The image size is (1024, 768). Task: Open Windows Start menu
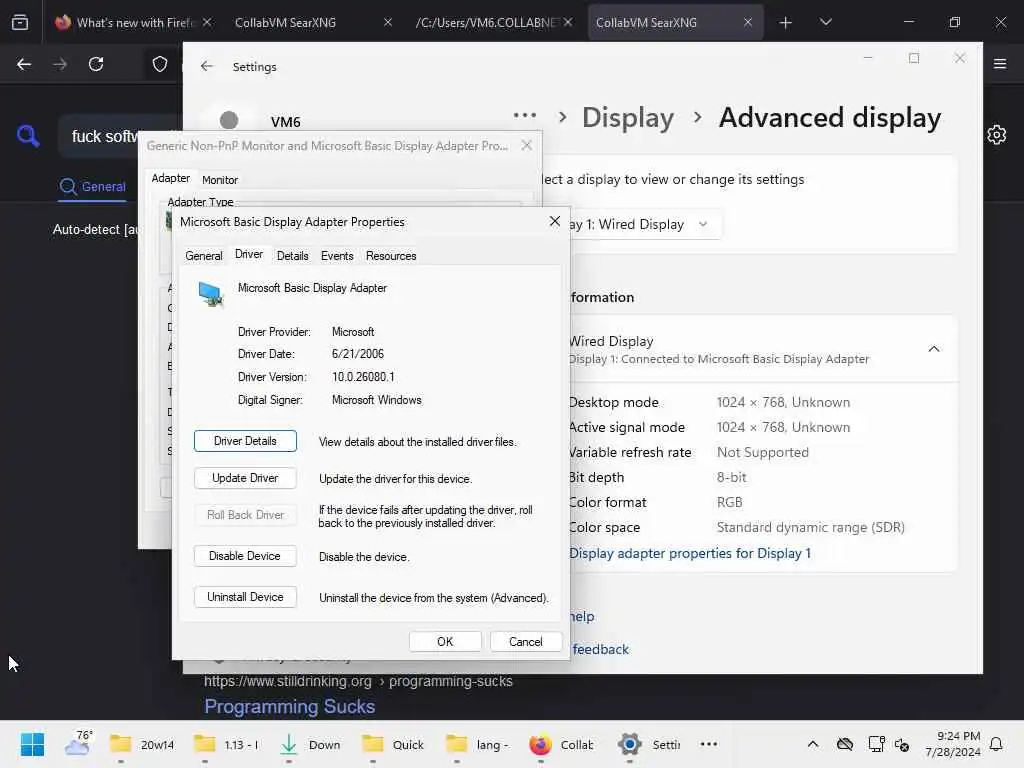(32, 744)
